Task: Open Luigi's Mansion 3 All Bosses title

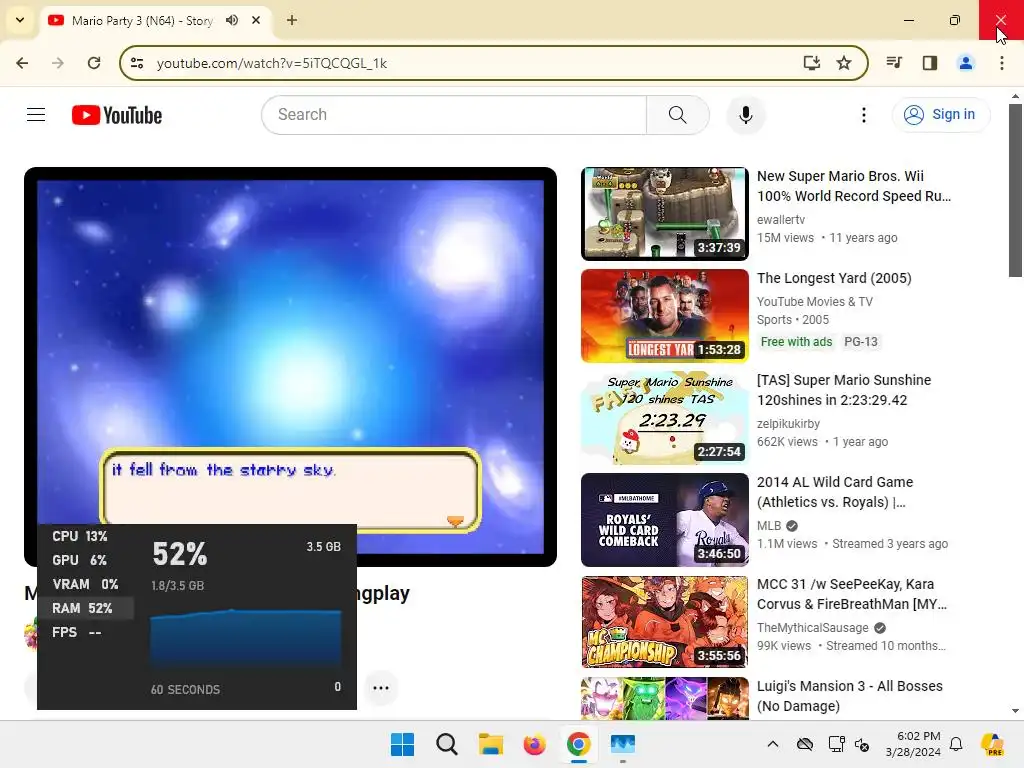Action: point(850,696)
